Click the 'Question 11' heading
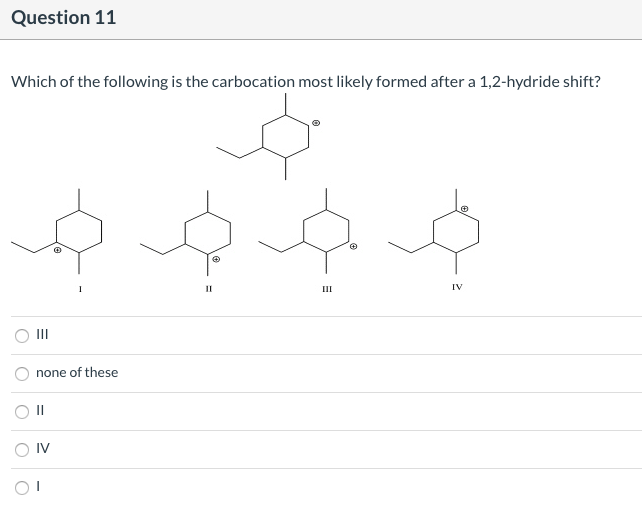Image resolution: width=642 pixels, height=520 pixels. coord(64,17)
